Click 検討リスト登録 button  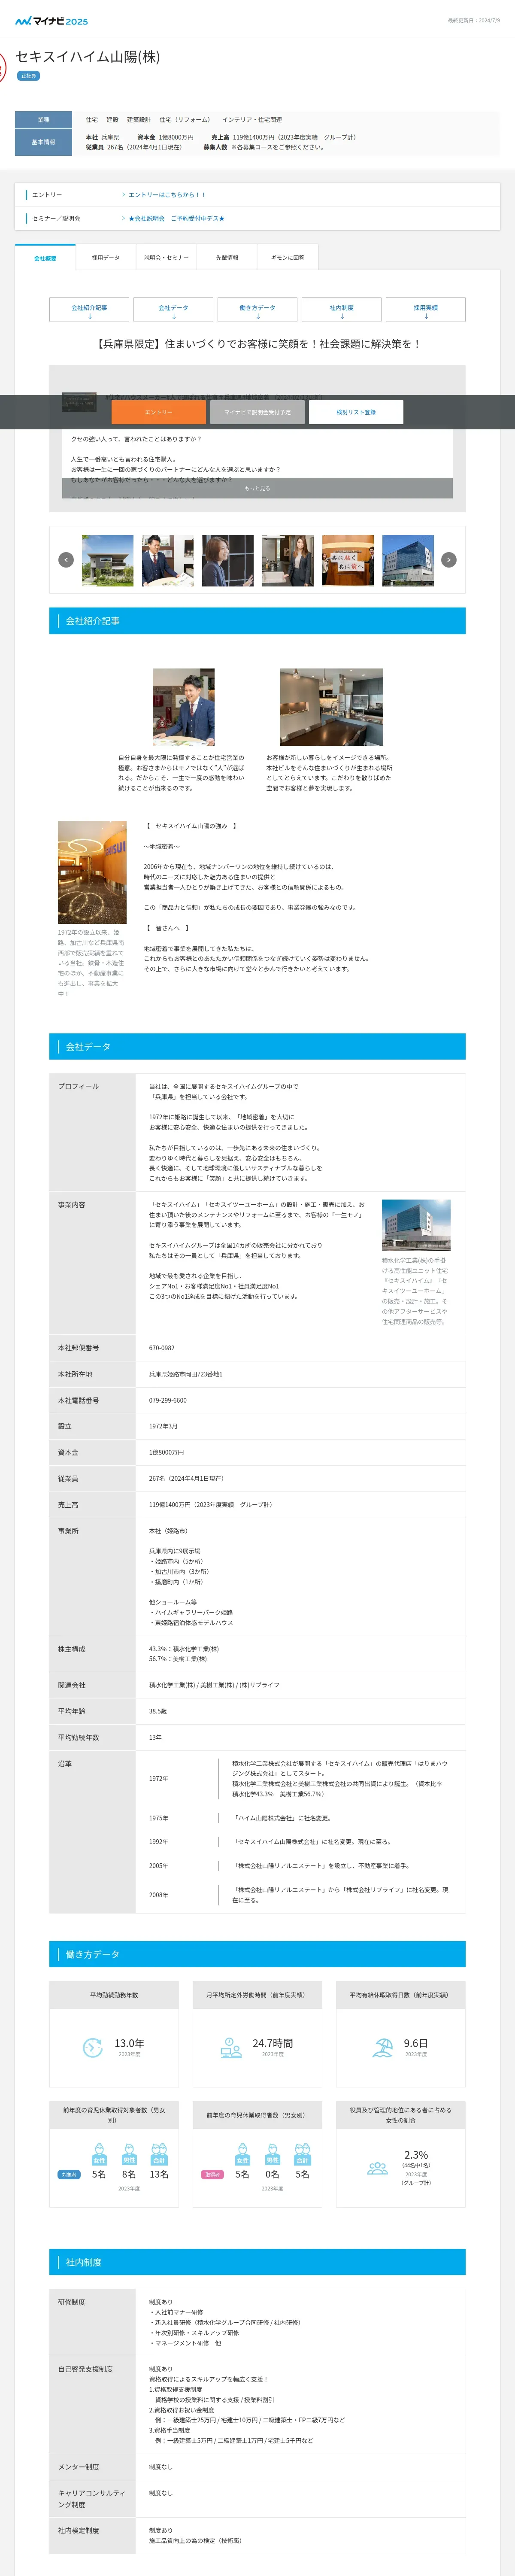[x=356, y=412]
